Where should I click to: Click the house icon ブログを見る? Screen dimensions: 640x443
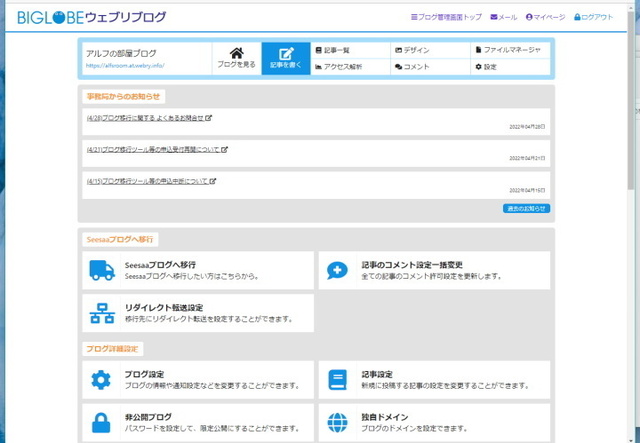(x=236, y=58)
